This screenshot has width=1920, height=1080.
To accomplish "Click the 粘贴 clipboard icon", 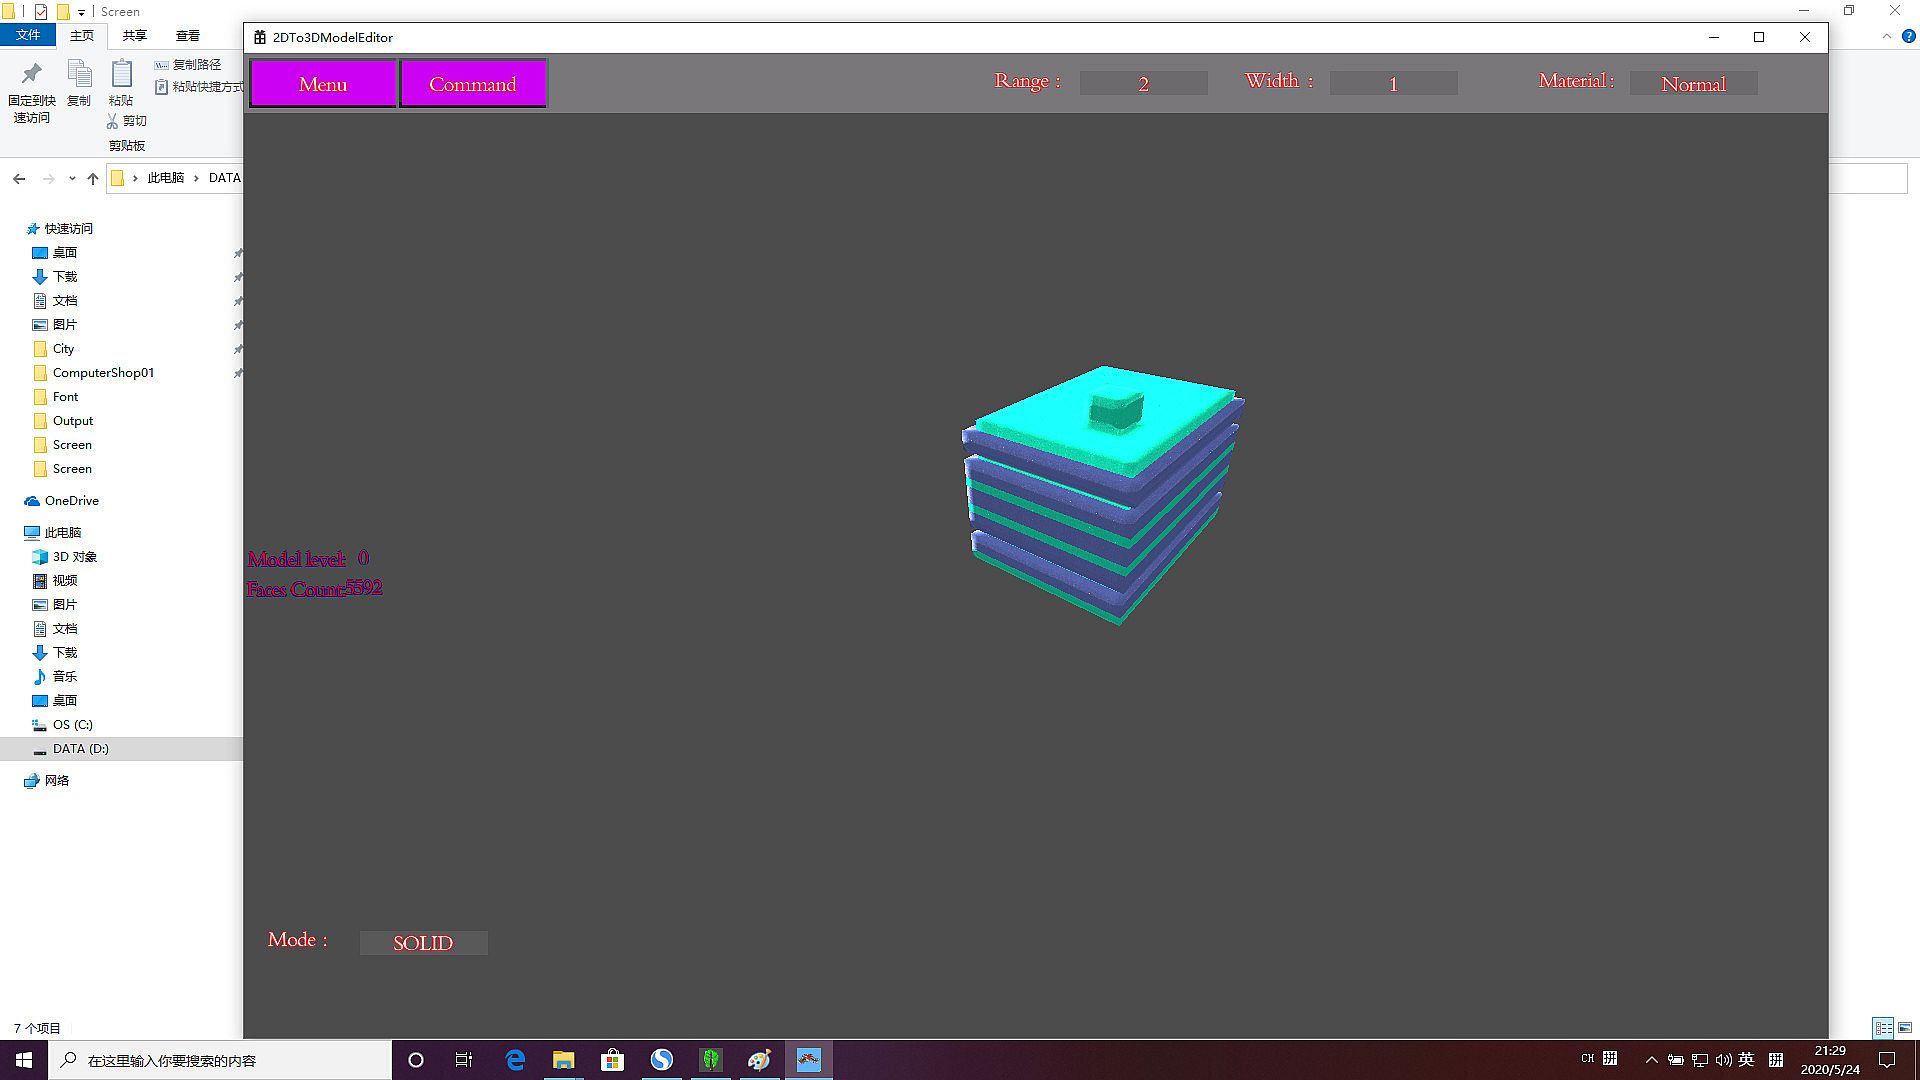I will [x=121, y=75].
